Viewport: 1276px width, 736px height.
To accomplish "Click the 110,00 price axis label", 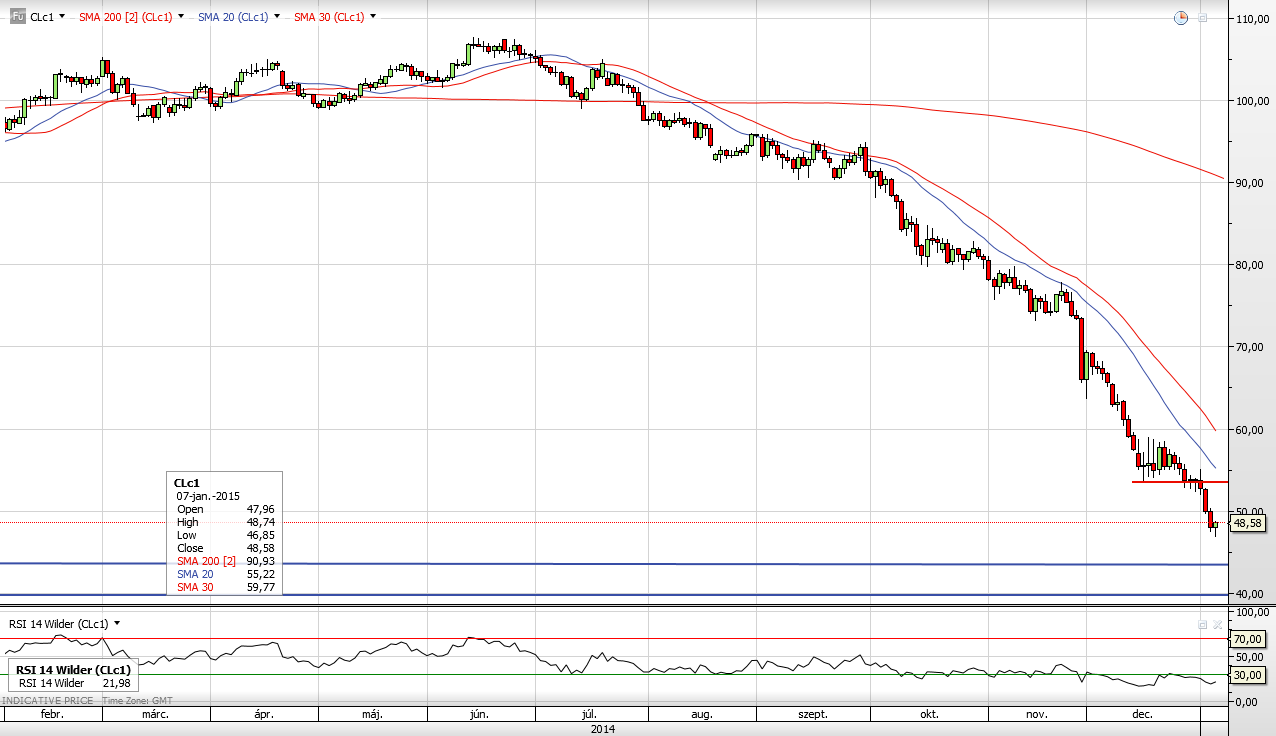I will pyautogui.click(x=1251, y=19).
